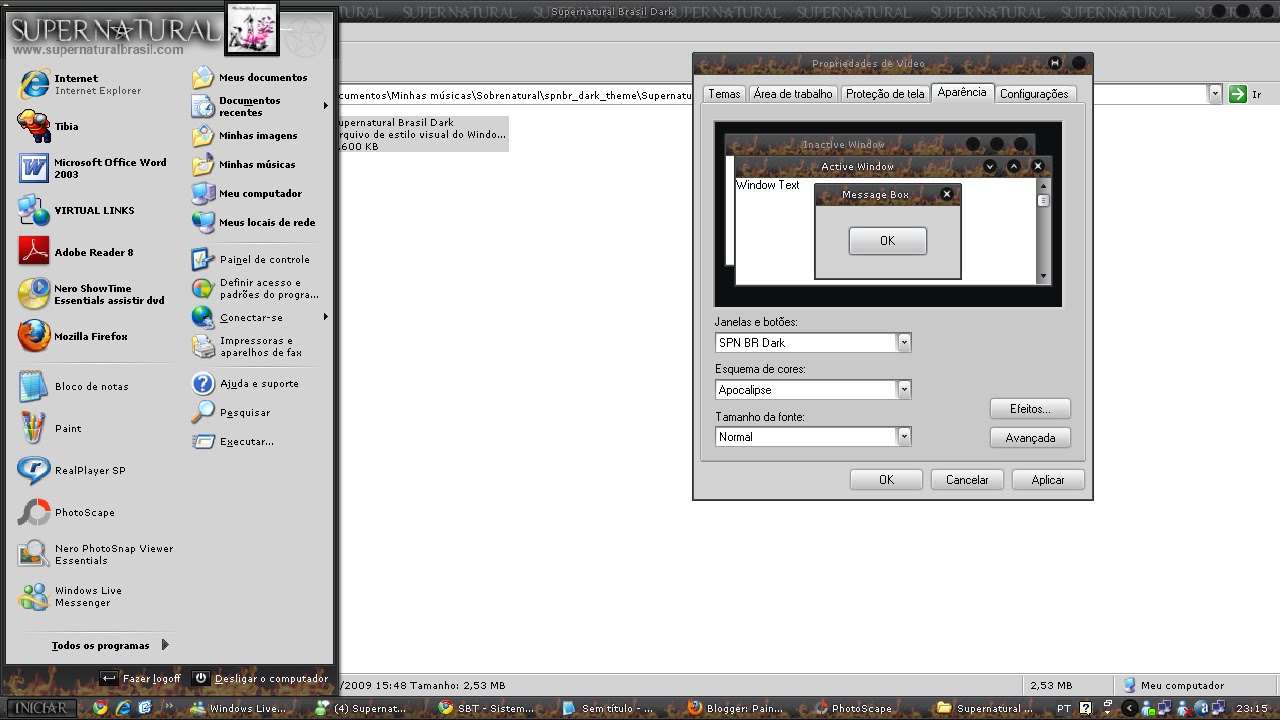Click the Aplicar button
1280x720 pixels.
[1048, 480]
